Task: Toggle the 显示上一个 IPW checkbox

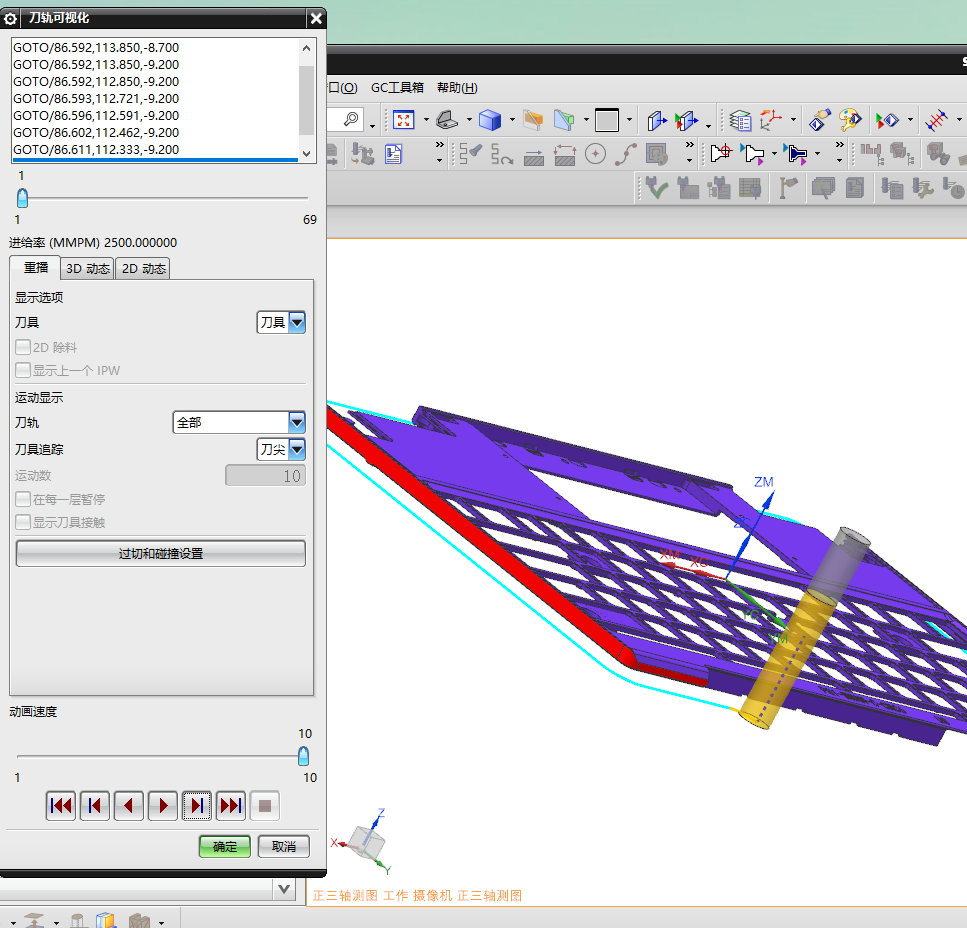Action: point(23,370)
